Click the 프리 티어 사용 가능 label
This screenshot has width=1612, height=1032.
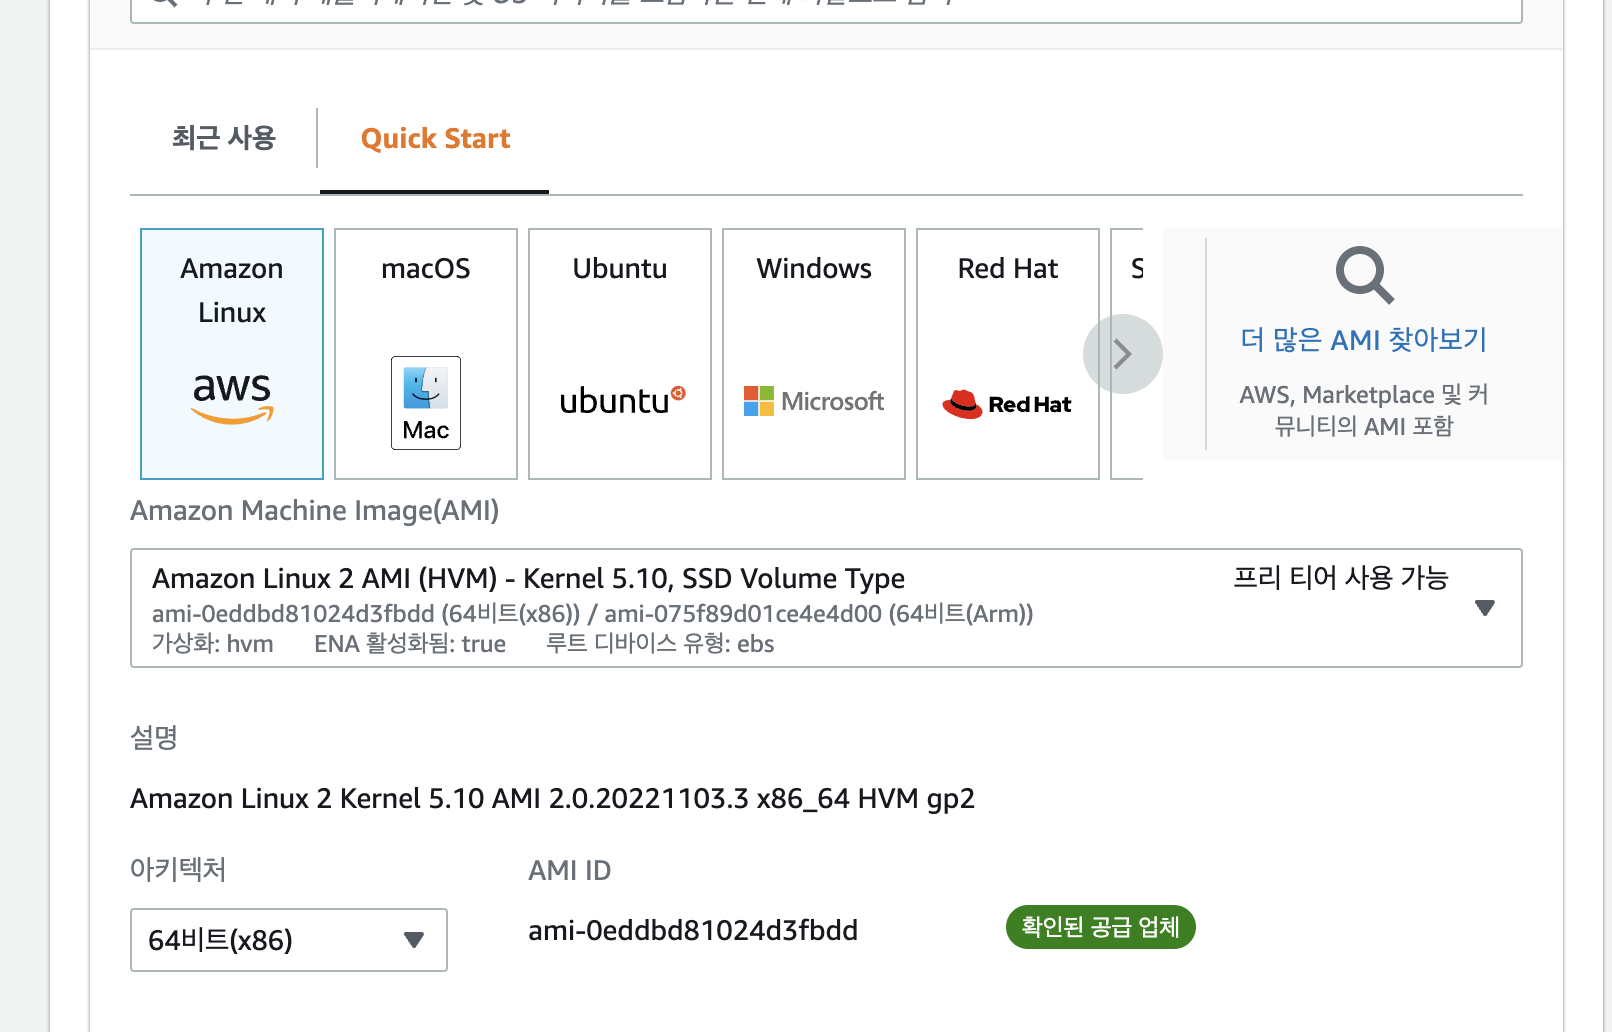[1340, 578]
